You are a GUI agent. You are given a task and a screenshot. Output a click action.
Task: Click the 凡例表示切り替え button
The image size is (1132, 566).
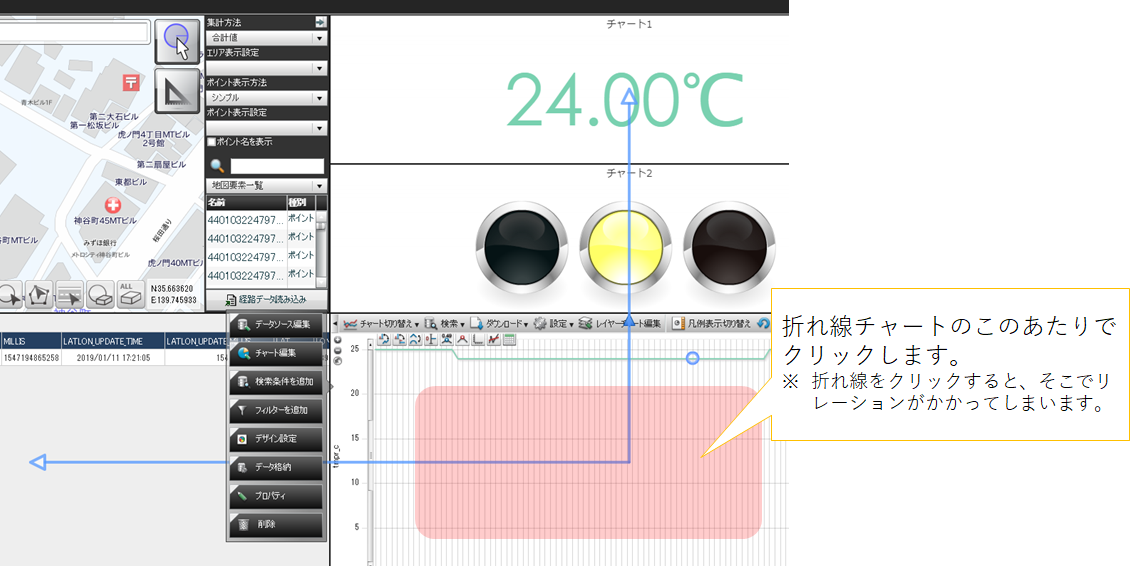click(711, 323)
